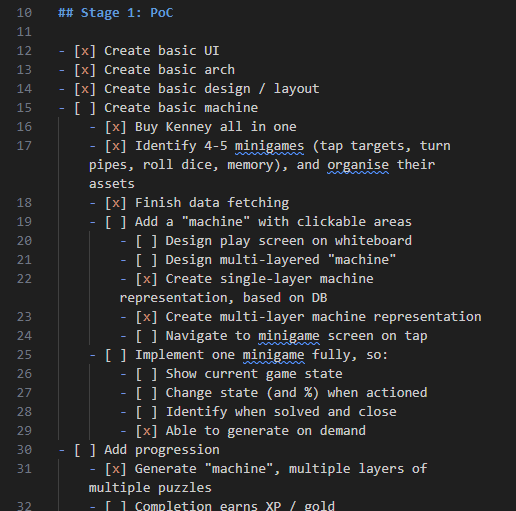Click the Stage 1: PoC heading text
Image resolution: width=516 pixels, height=511 pixels.
click(x=127, y=13)
